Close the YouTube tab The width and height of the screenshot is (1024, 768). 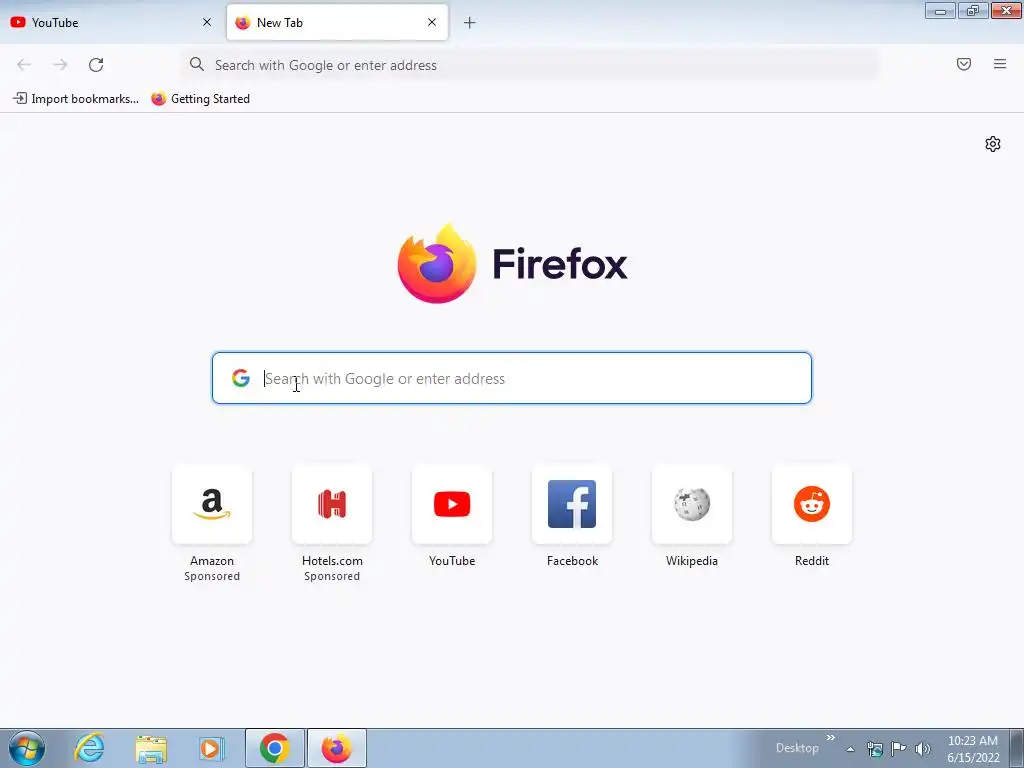click(x=206, y=22)
